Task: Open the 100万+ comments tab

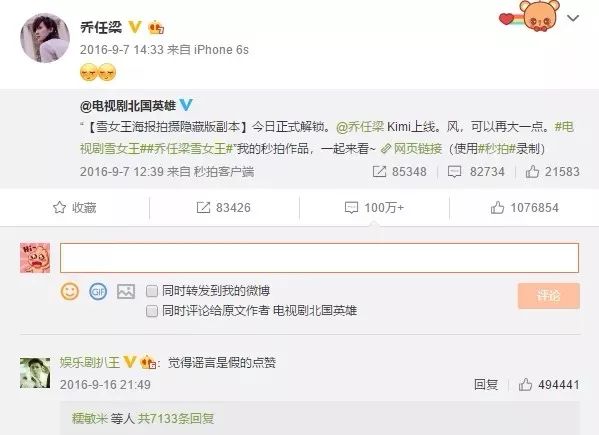Action: tap(374, 208)
